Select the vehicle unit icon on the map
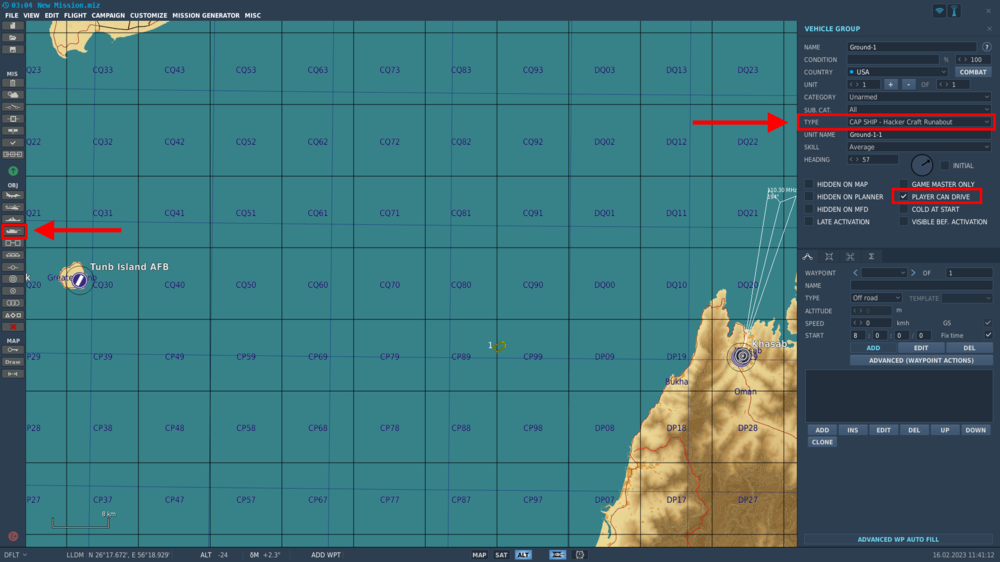This screenshot has height=562, width=1000. 500,346
